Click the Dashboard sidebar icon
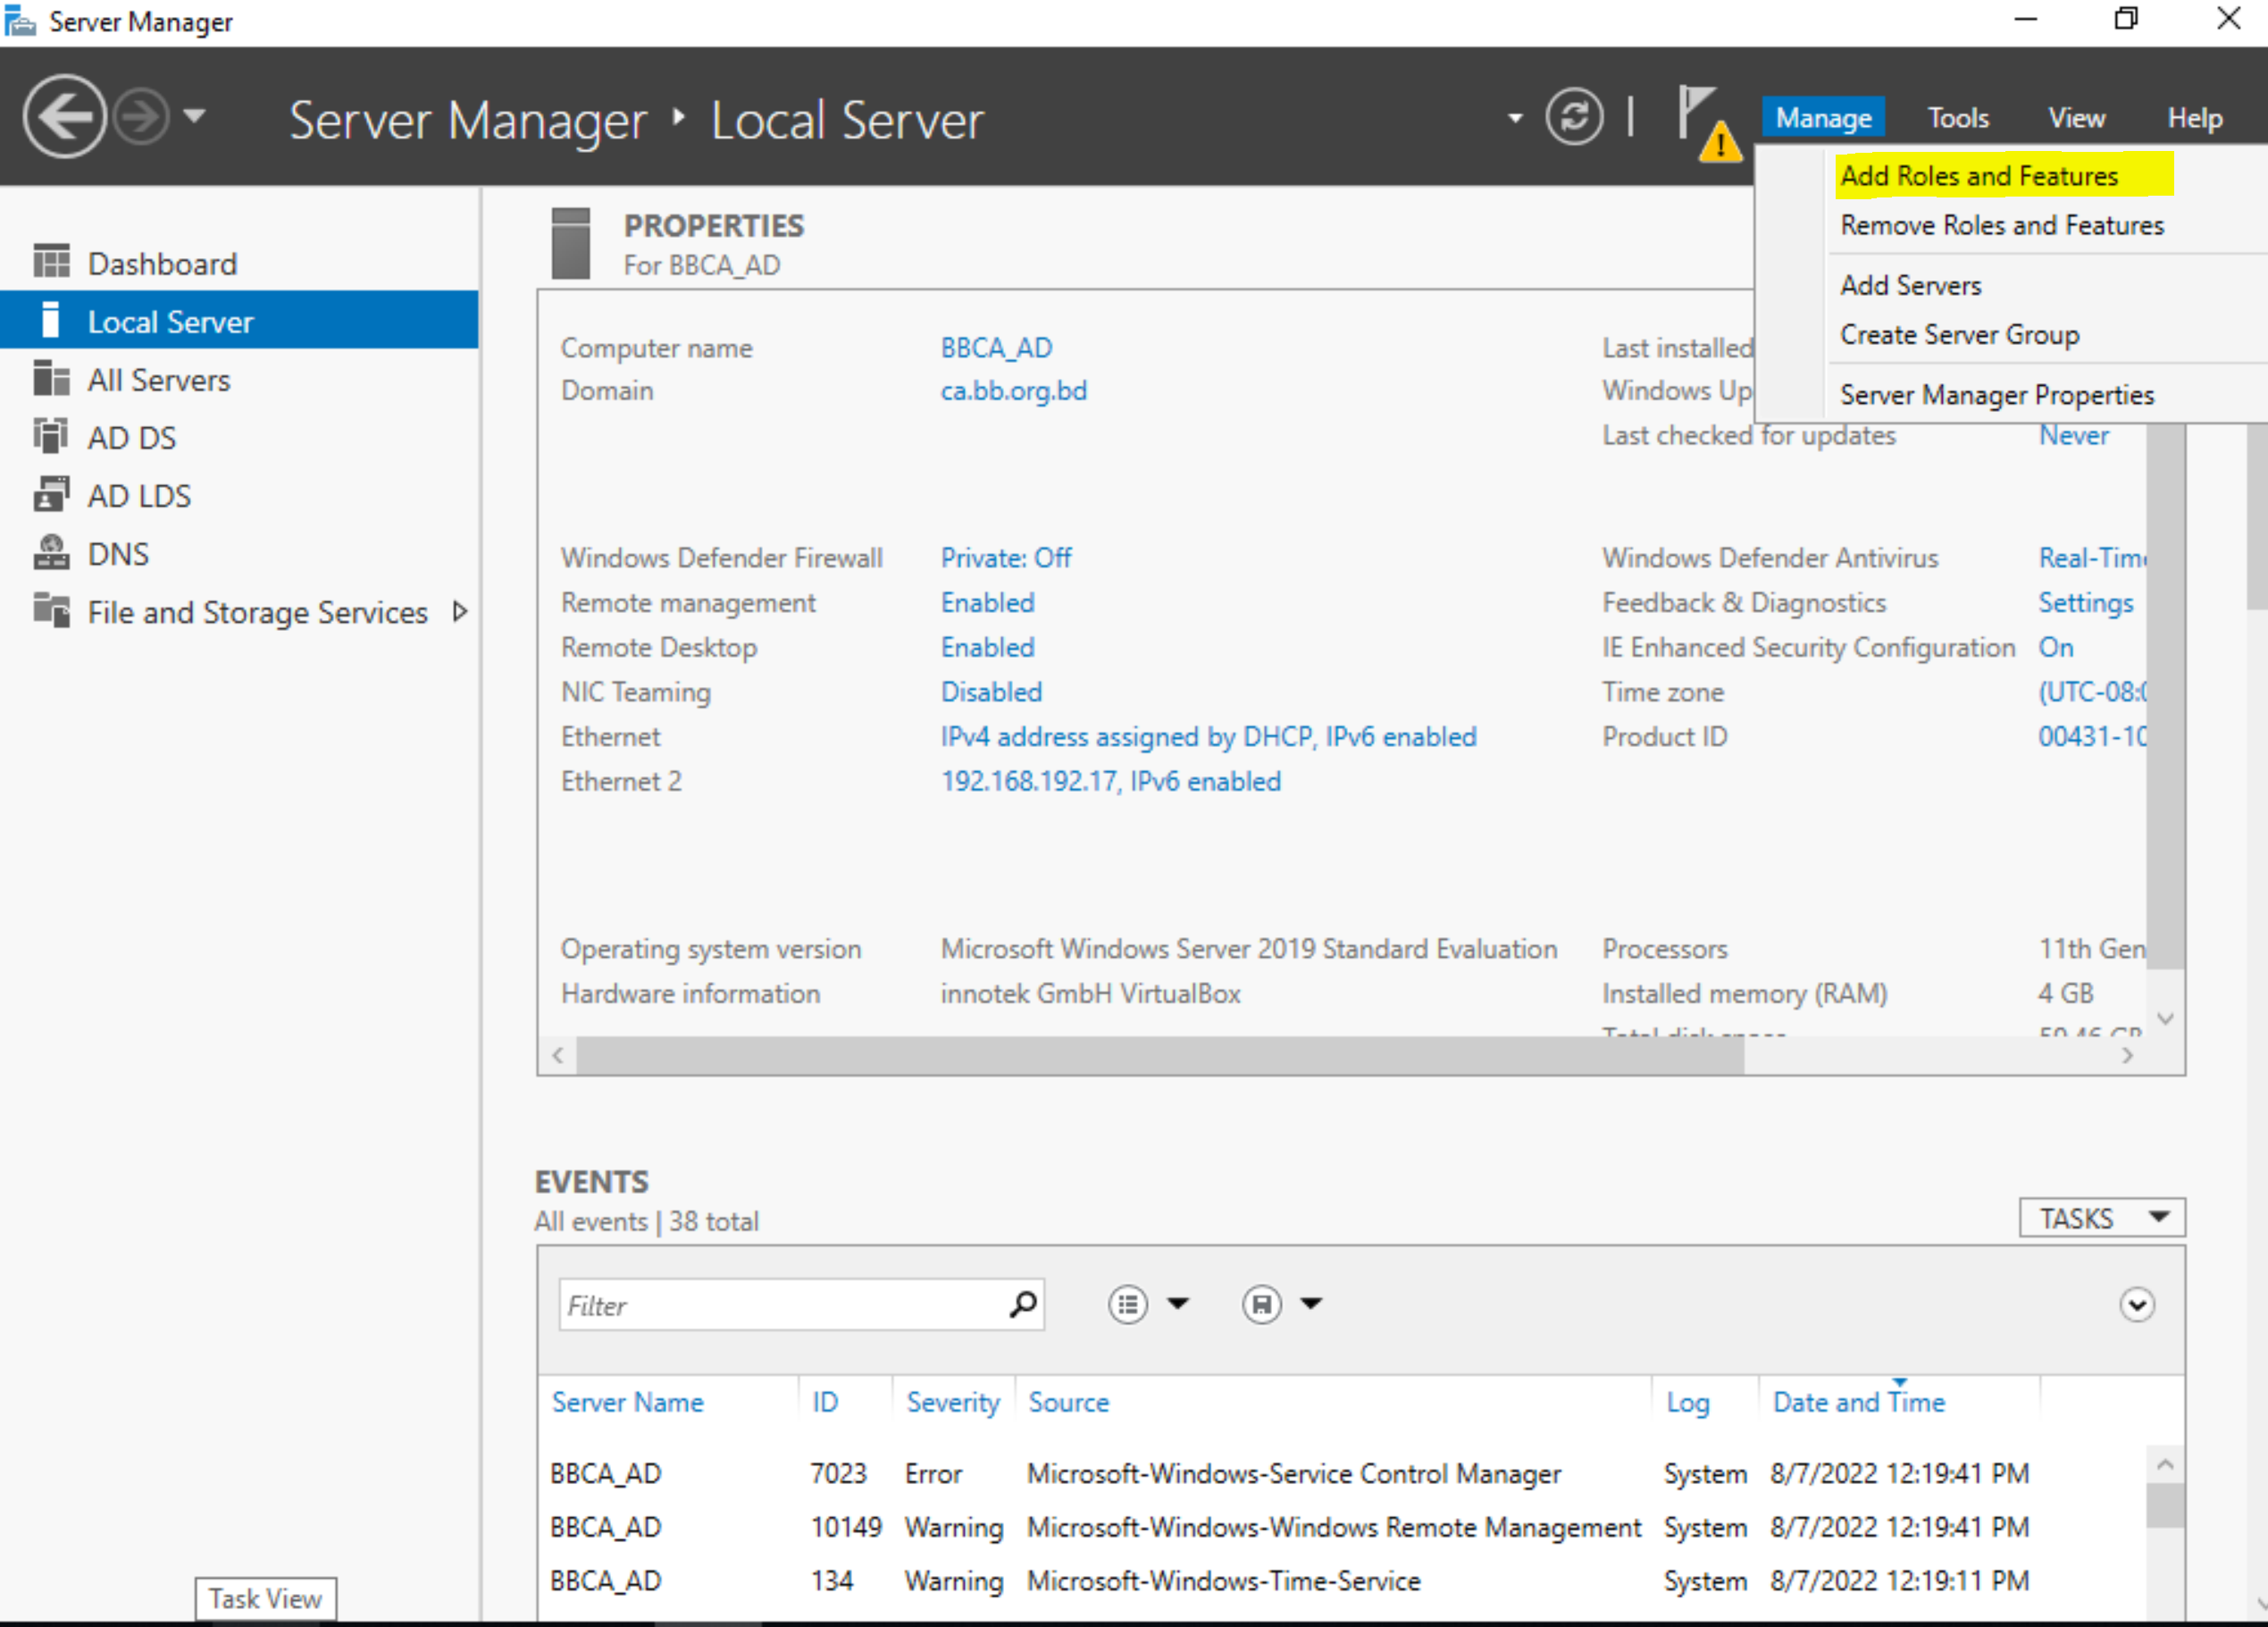The image size is (2268, 1627). pos(51,262)
